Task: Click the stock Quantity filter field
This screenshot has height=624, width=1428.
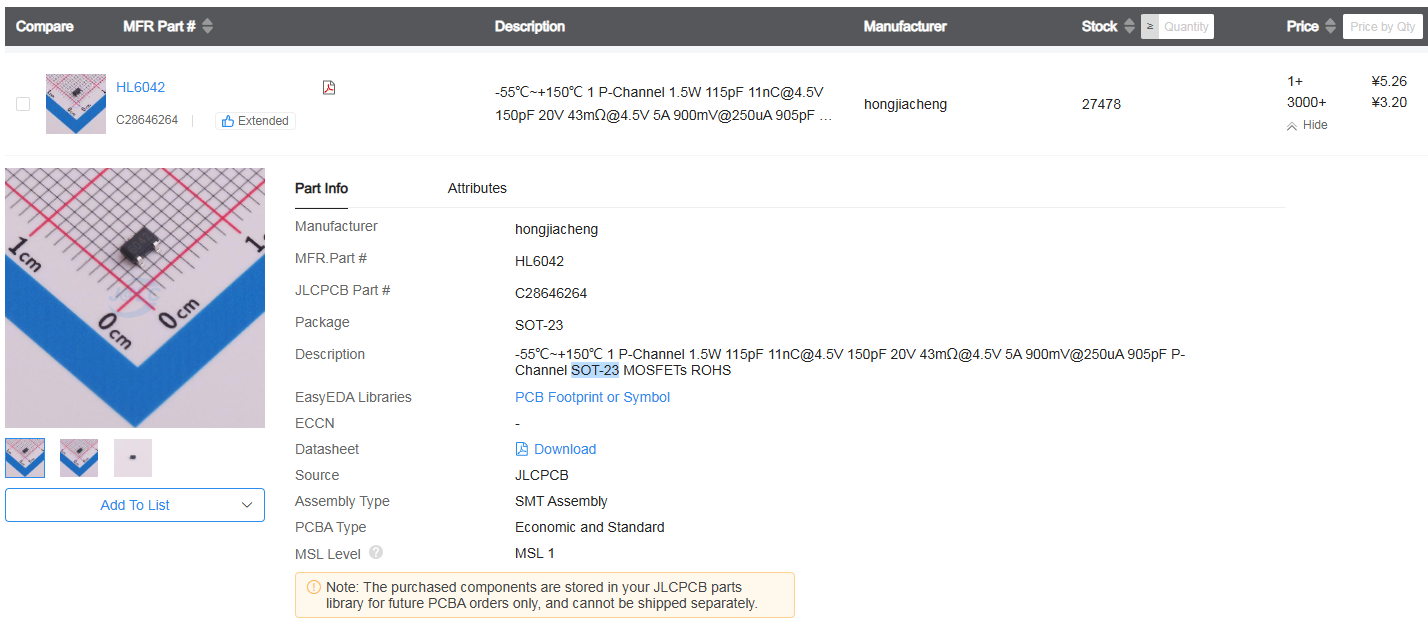Action: point(1186,27)
